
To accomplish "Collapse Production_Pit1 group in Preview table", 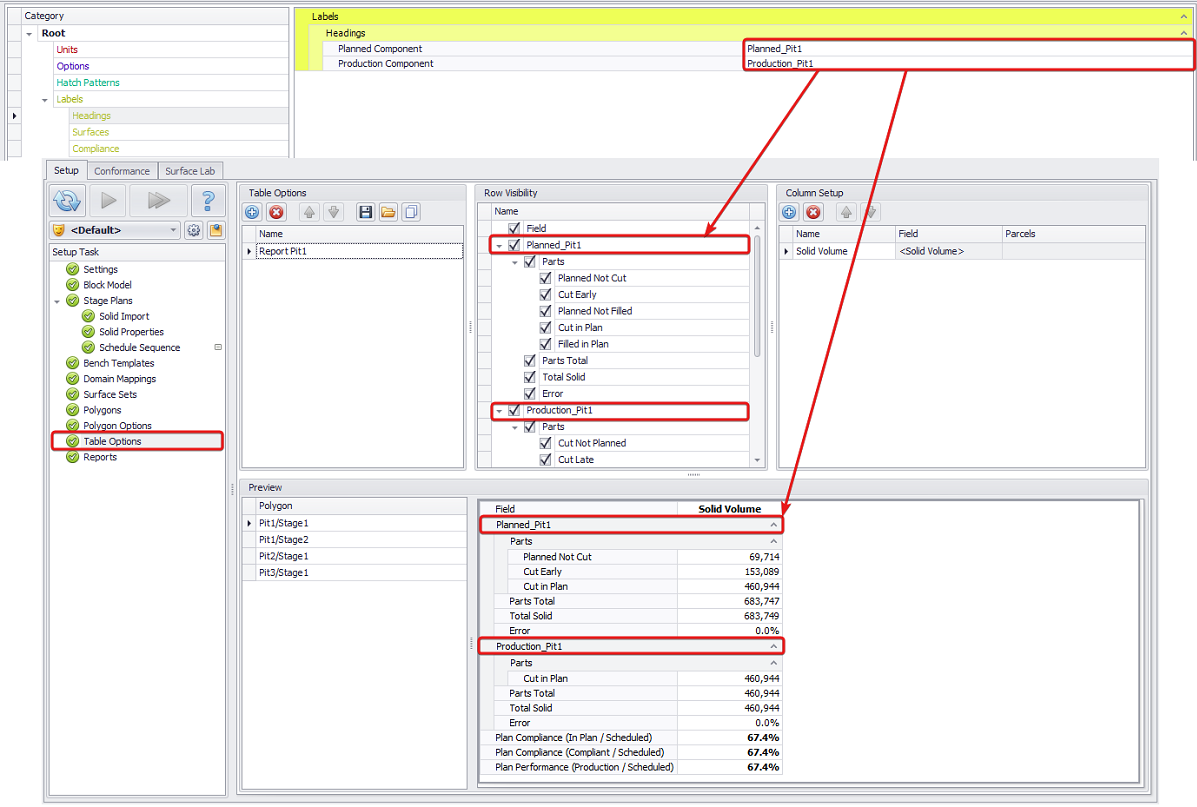I will [773, 646].
